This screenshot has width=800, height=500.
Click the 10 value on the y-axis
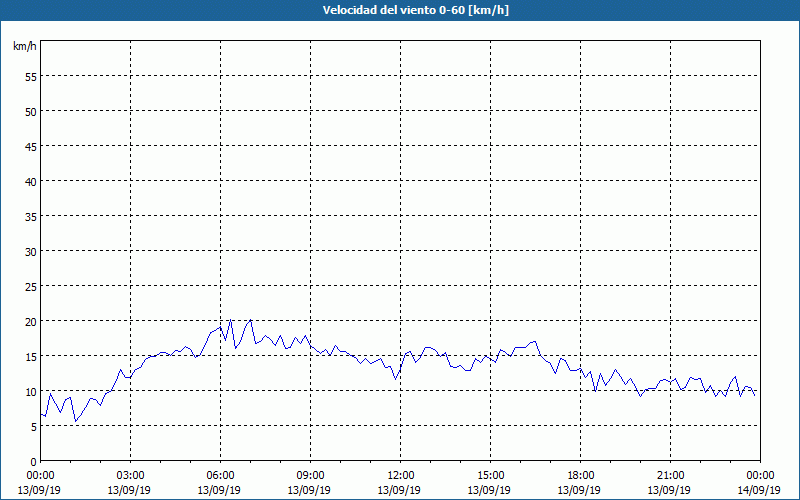[x=31, y=392]
